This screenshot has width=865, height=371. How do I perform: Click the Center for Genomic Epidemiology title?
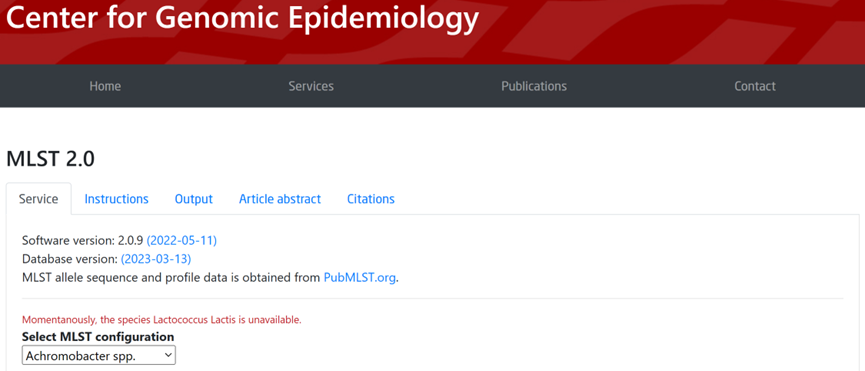pos(242,19)
